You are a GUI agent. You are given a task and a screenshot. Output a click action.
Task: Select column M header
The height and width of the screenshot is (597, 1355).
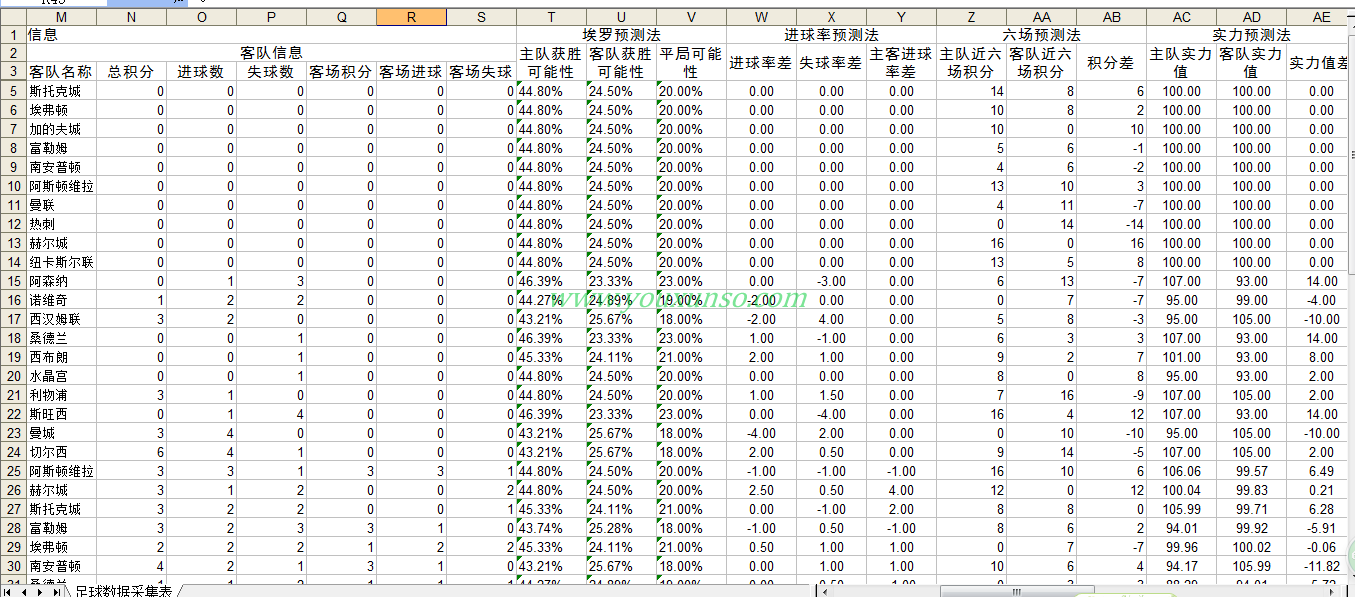click(61, 17)
